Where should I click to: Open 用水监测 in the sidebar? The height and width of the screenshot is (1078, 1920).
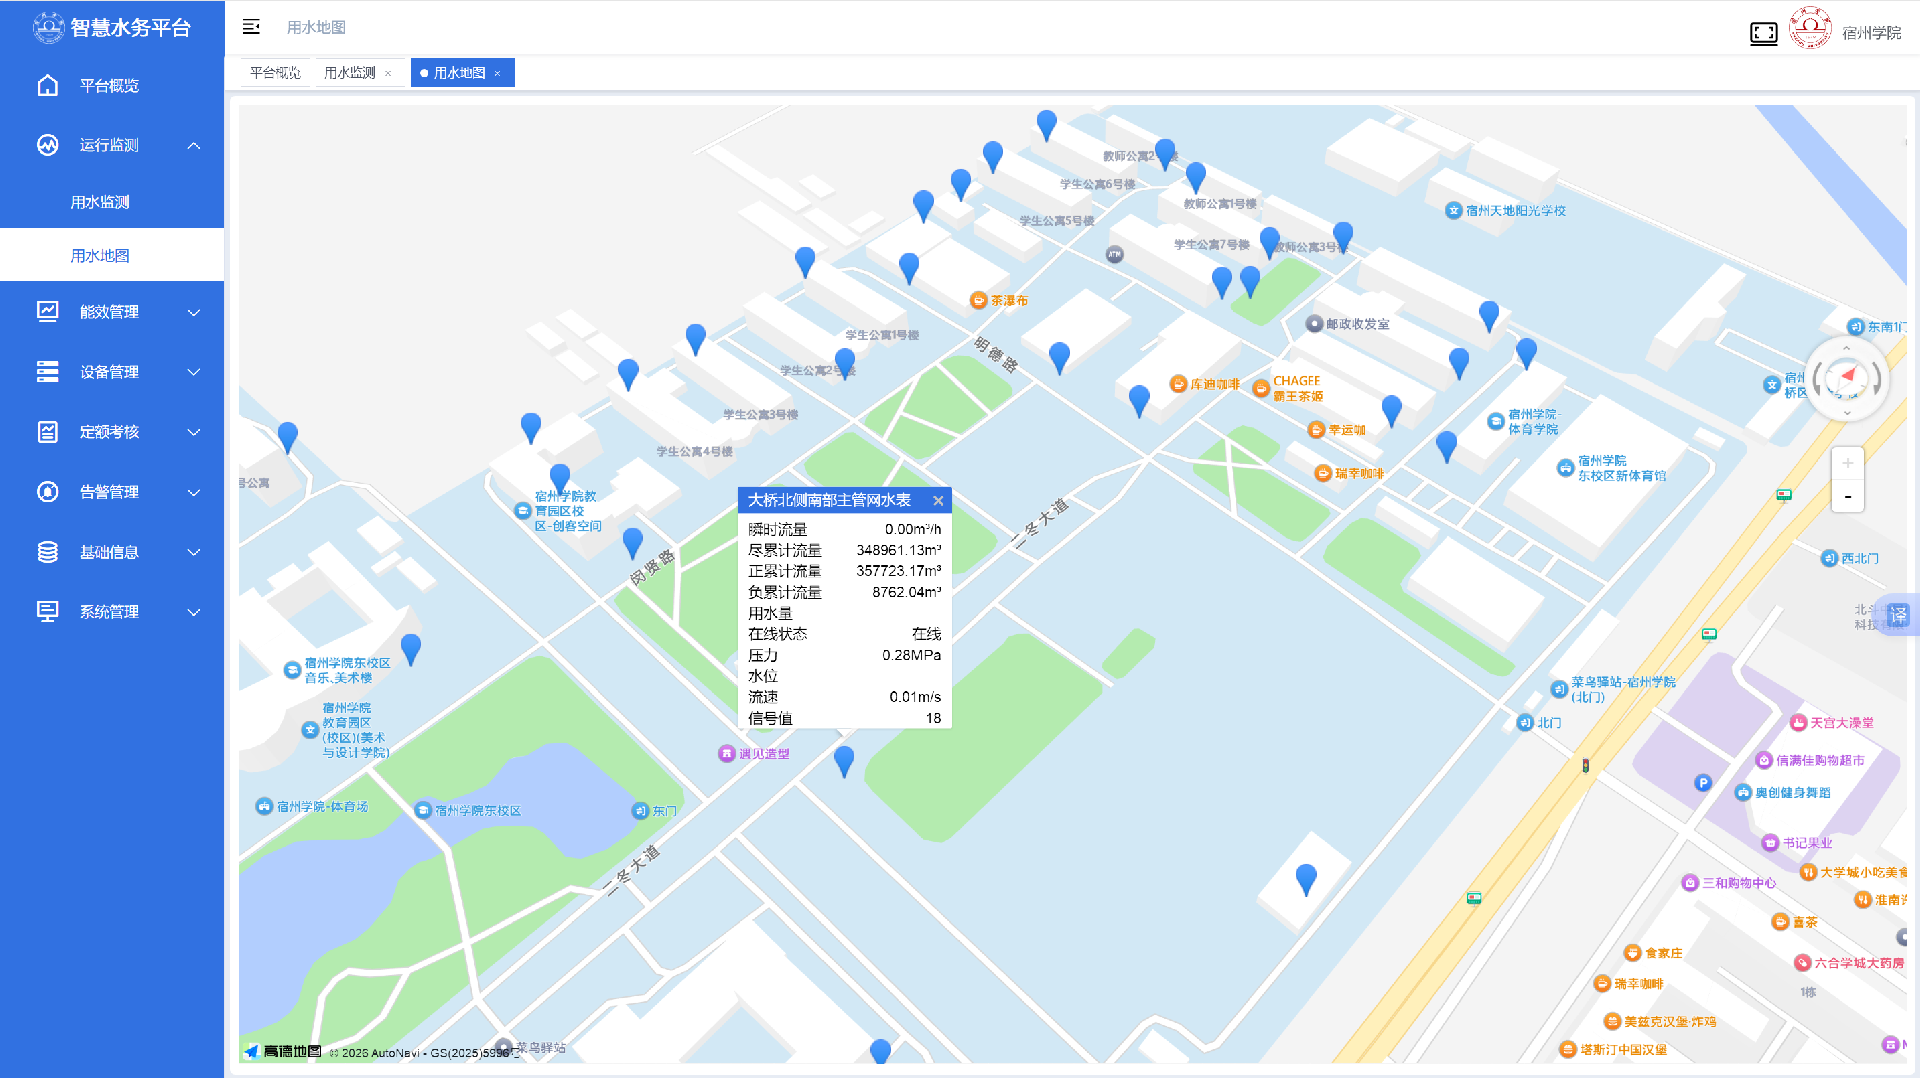(100, 202)
